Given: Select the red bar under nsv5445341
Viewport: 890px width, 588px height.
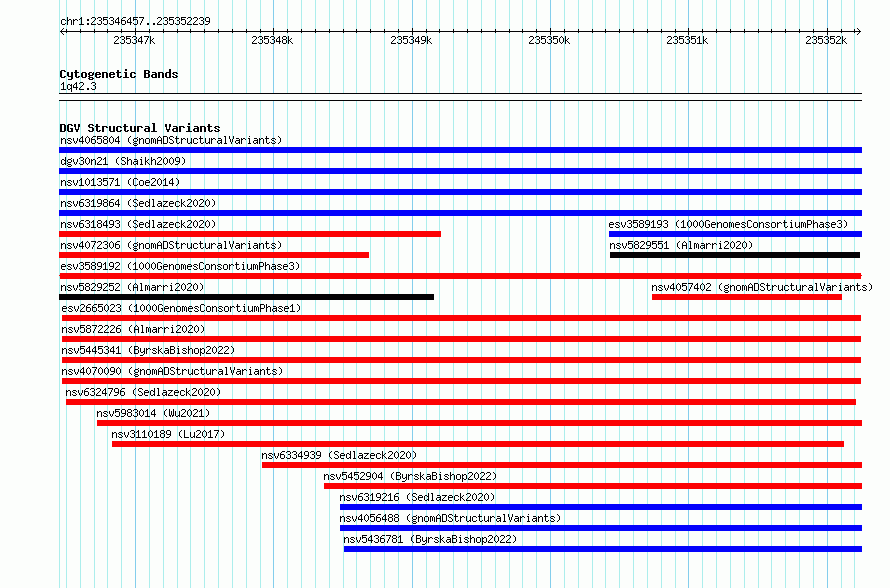Looking at the screenshot, I should [x=461, y=360].
